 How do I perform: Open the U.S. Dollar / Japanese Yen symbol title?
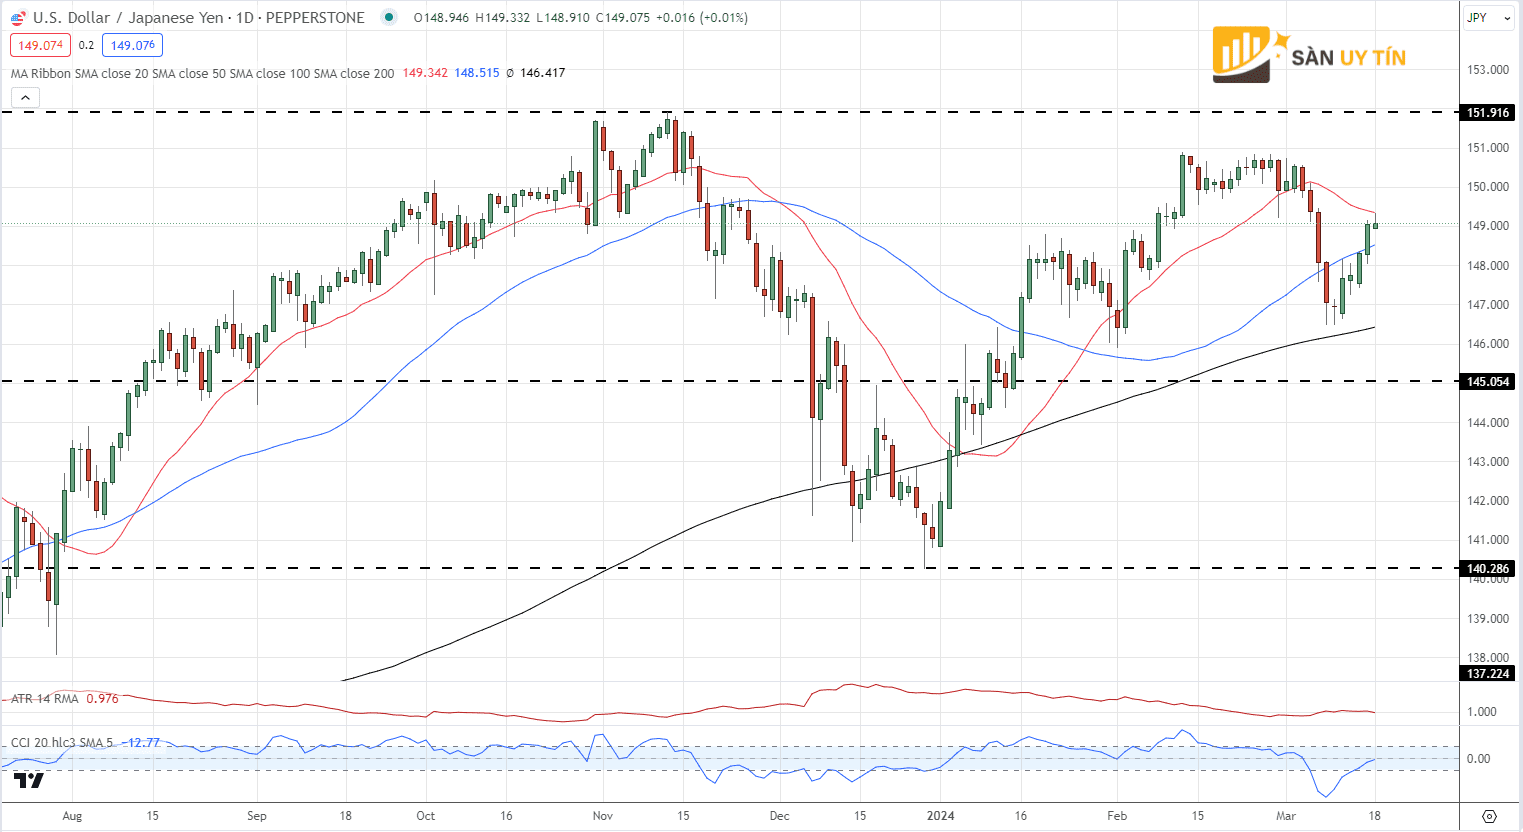coord(198,18)
